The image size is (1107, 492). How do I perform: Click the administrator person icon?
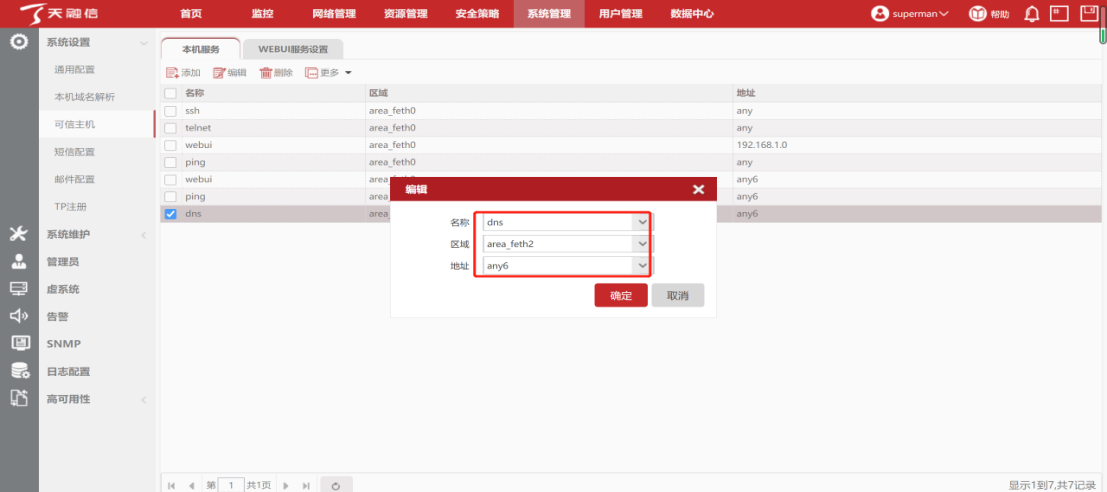click(19, 261)
